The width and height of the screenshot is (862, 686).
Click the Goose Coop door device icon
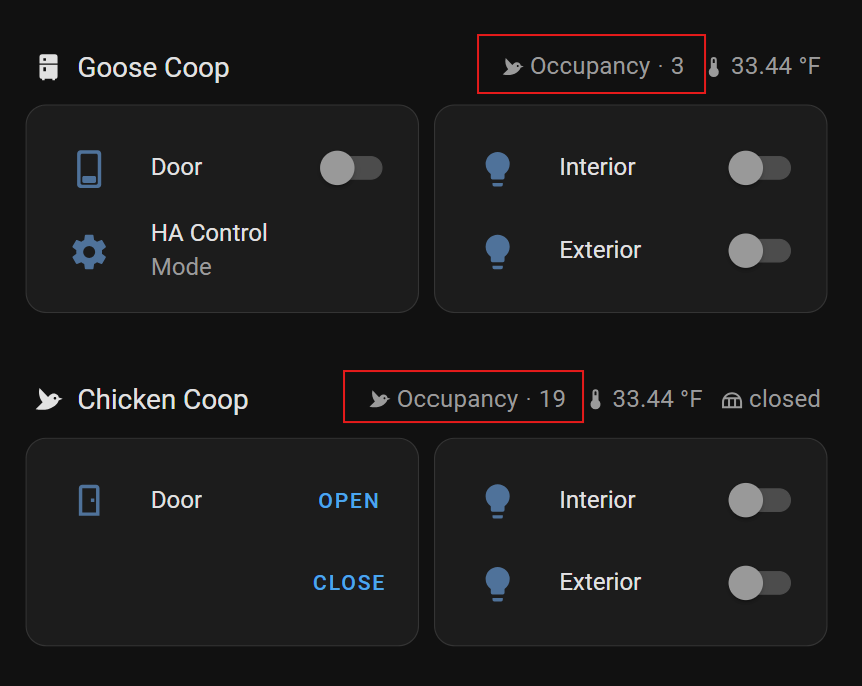pyautogui.click(x=89, y=169)
